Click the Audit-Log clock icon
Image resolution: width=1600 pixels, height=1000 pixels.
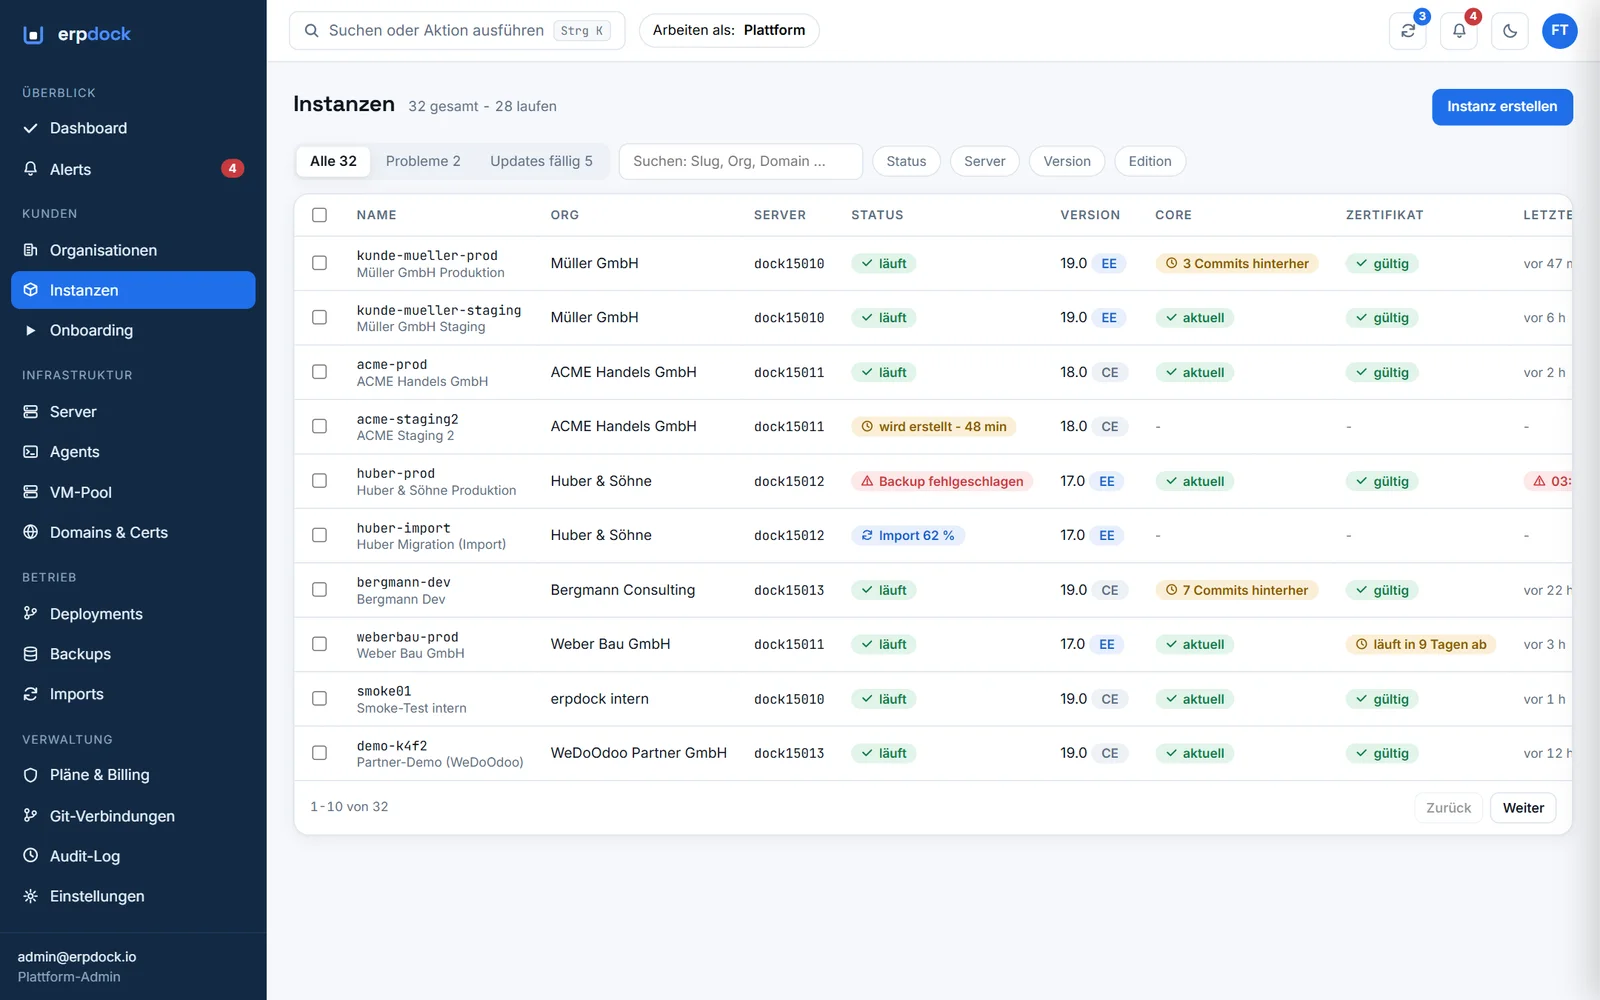coord(31,856)
